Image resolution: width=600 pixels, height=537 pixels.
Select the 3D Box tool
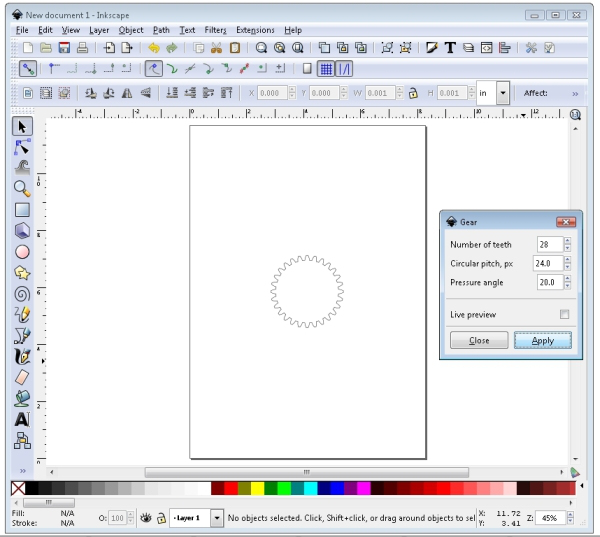[x=22, y=231]
